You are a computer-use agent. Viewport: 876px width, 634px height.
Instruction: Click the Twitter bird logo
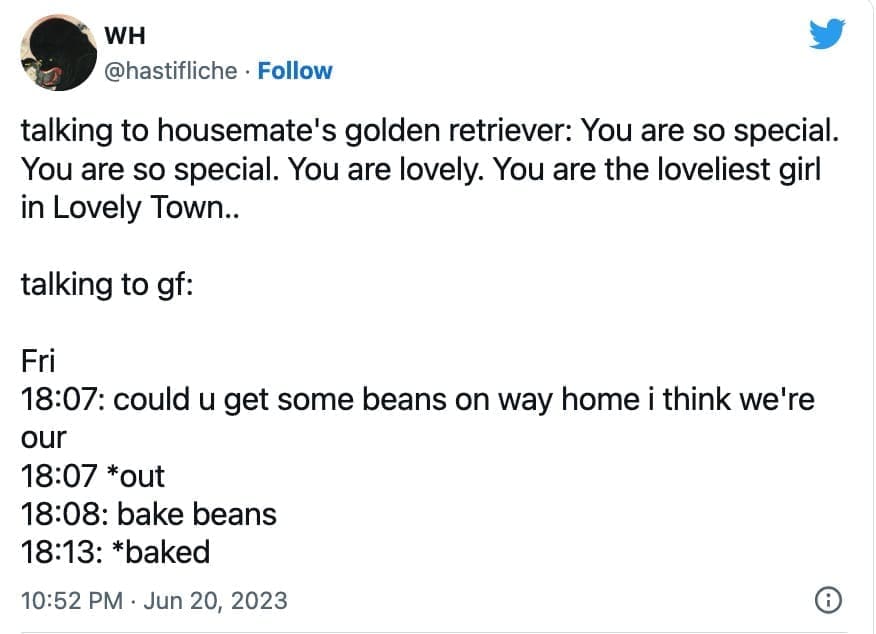tap(826, 36)
